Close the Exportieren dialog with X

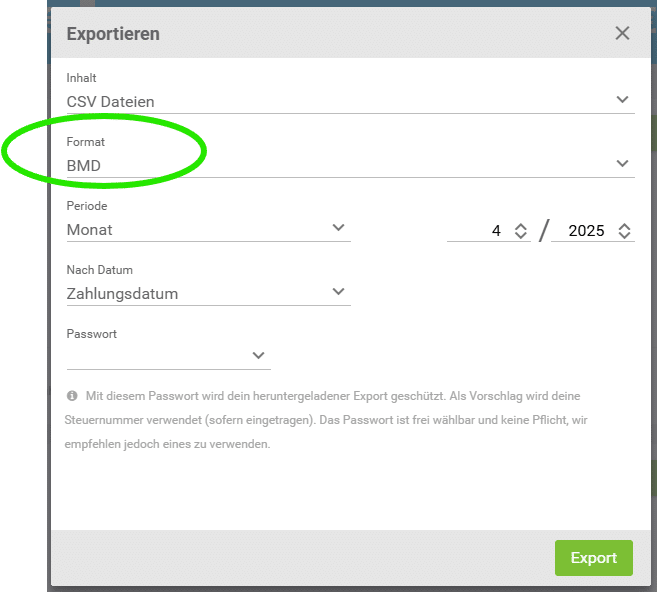point(622,33)
